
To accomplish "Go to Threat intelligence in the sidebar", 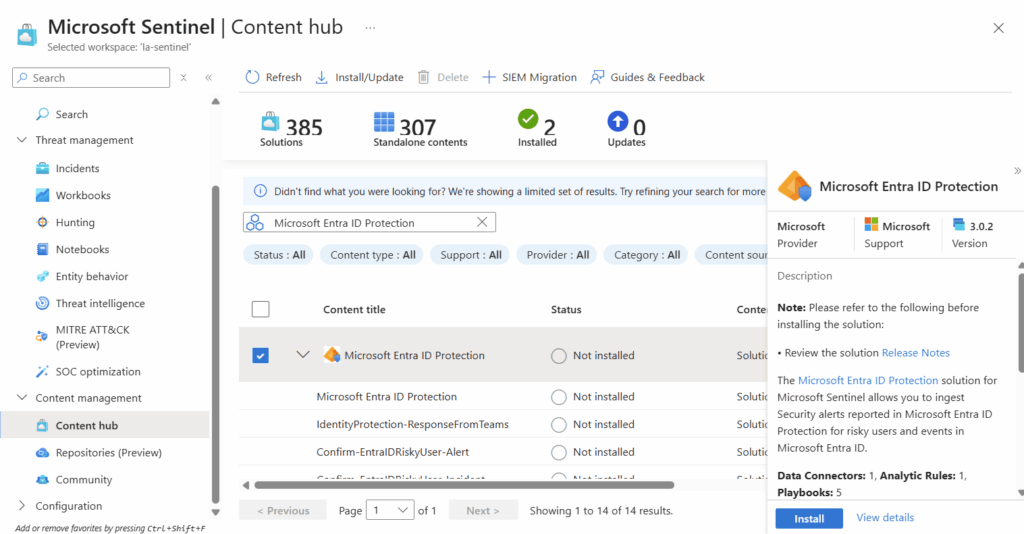I will click(100, 304).
